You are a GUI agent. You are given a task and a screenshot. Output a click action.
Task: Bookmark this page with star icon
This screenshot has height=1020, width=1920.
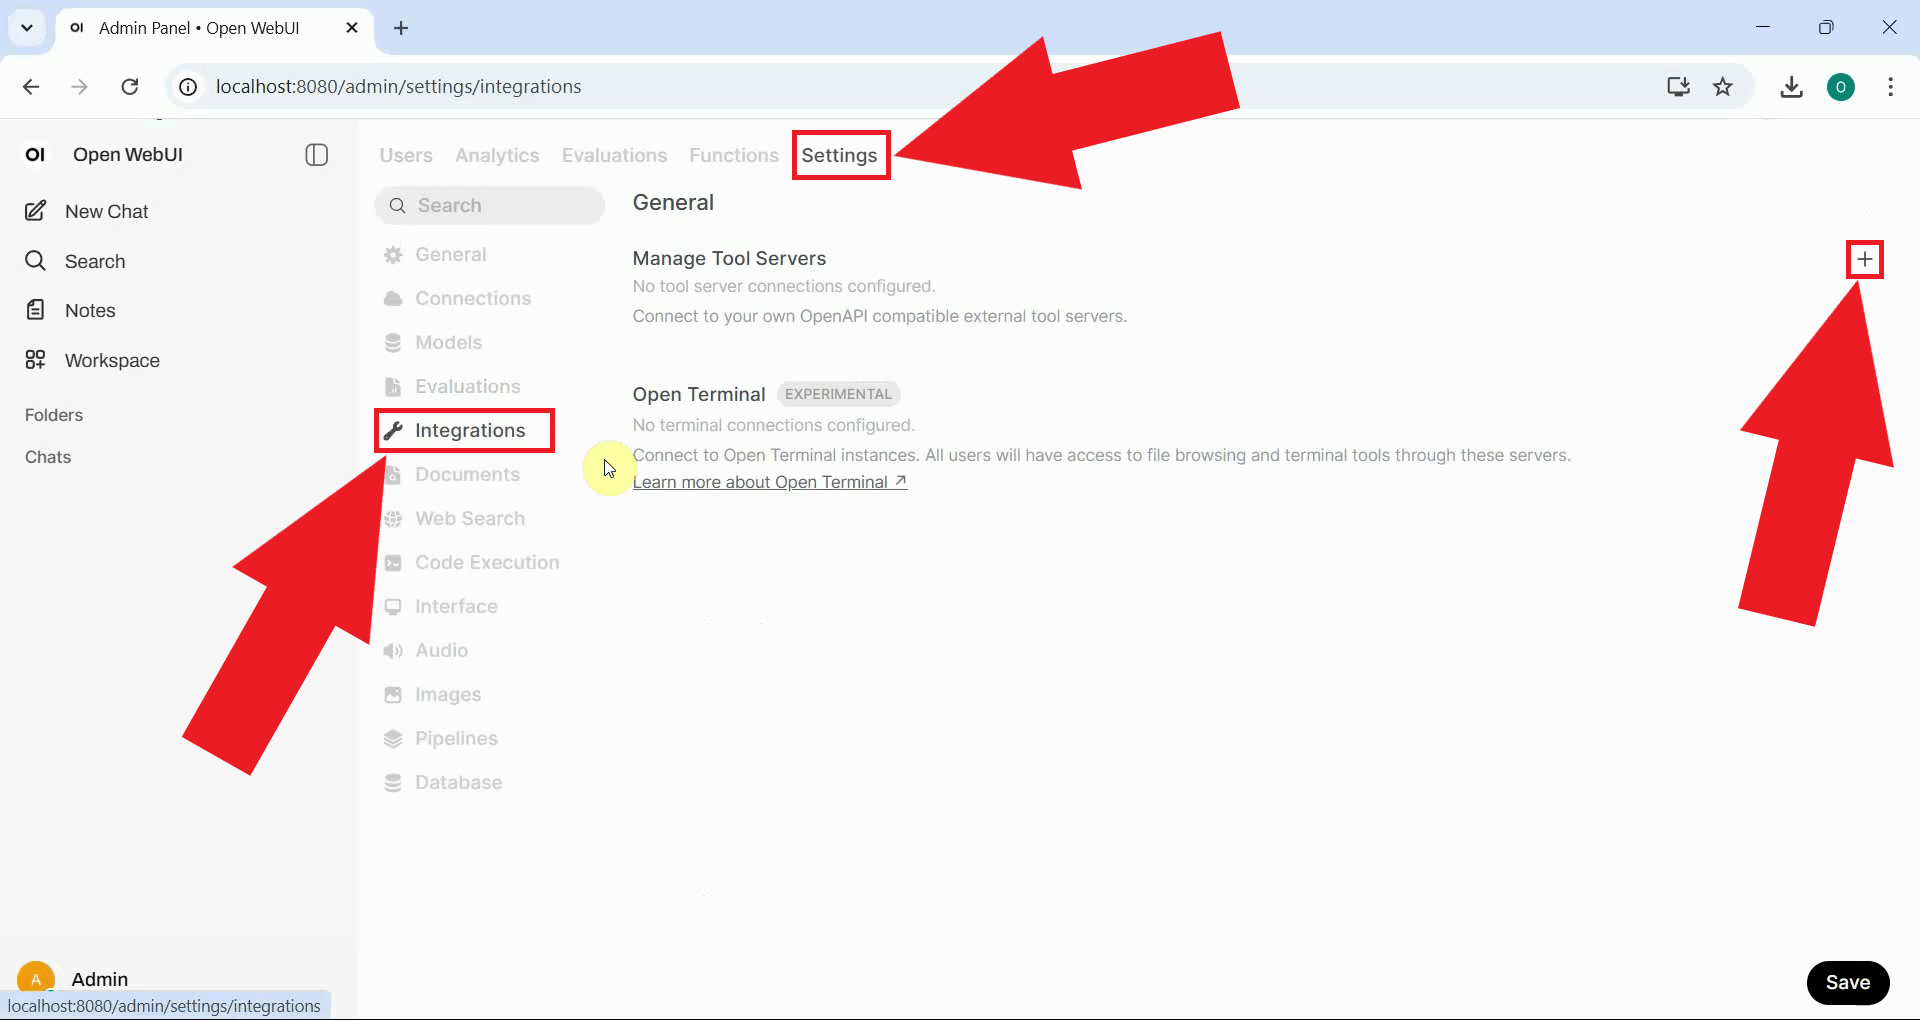click(1722, 87)
